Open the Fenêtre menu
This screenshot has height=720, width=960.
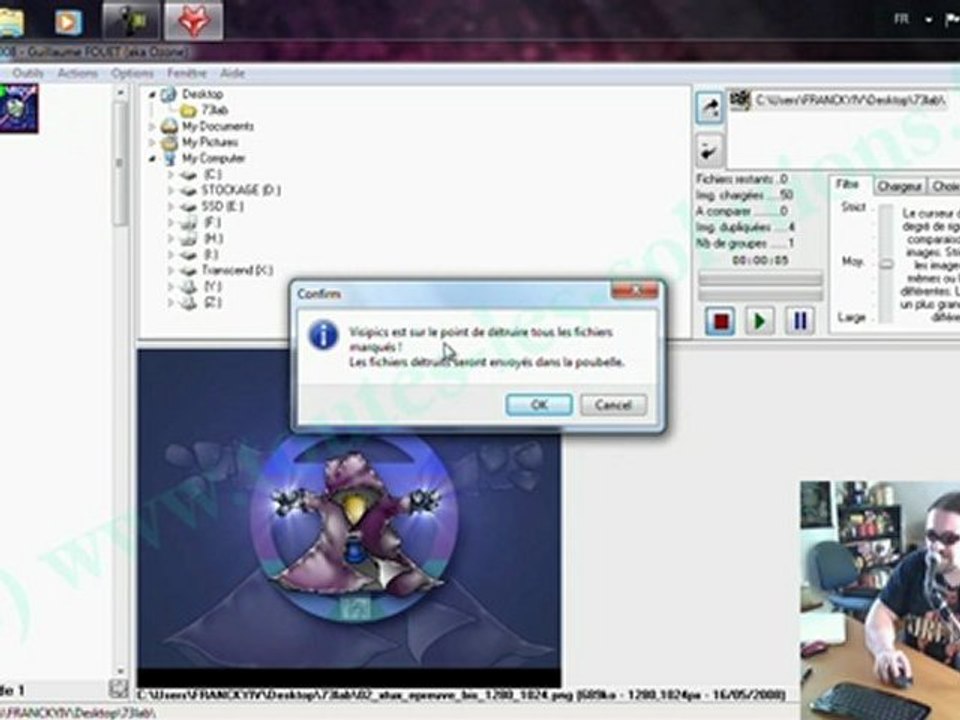point(187,73)
